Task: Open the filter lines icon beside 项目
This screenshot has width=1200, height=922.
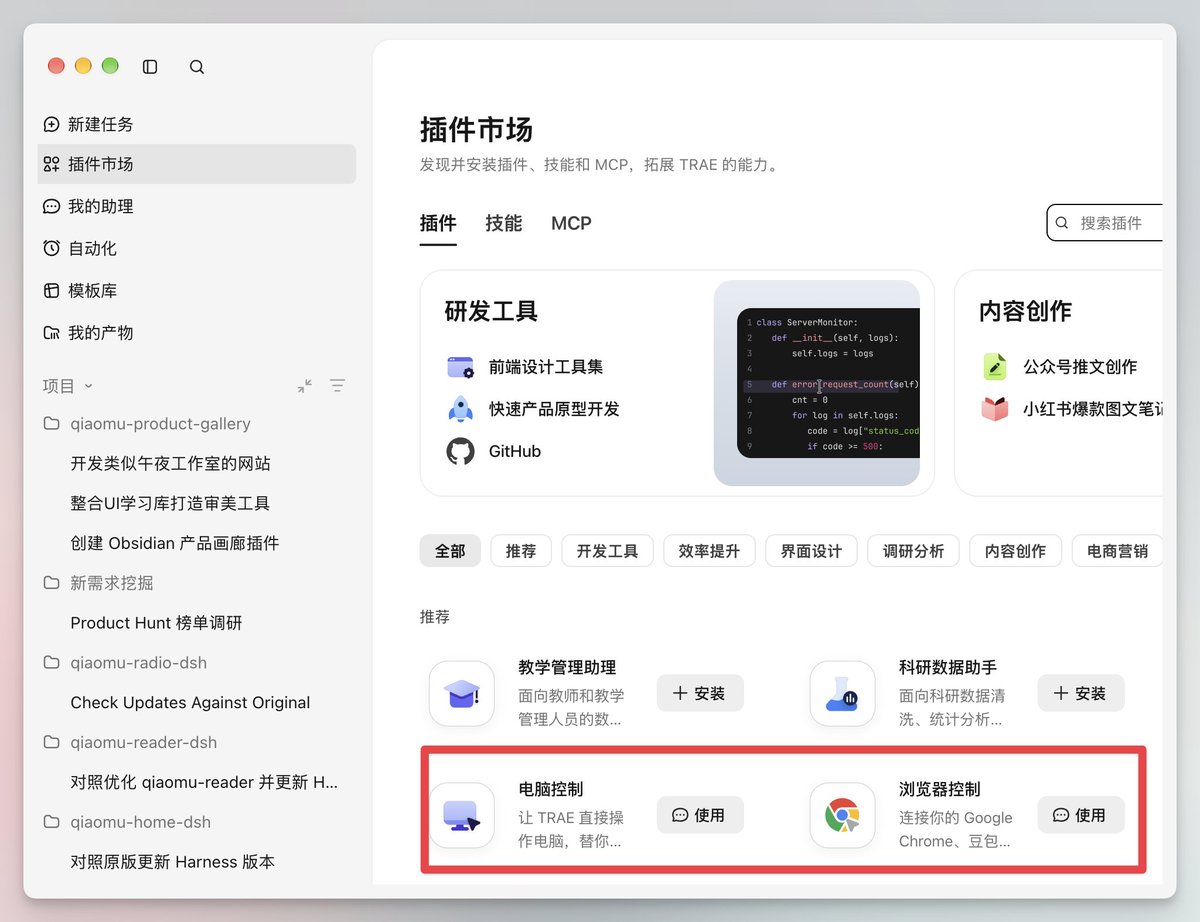Action: [338, 386]
